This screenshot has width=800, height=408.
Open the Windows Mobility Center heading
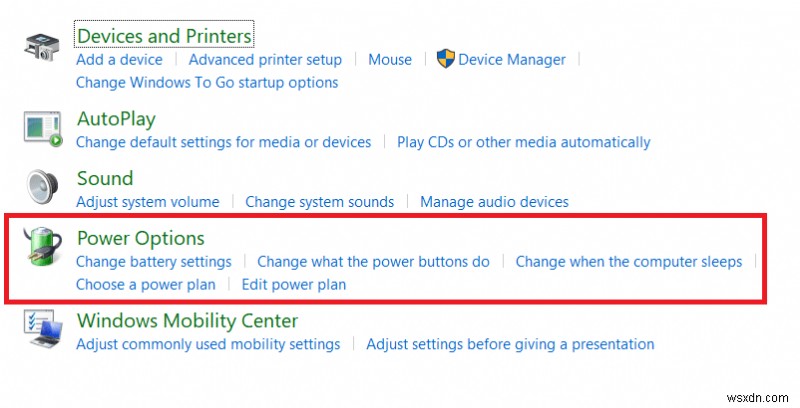tap(187, 321)
